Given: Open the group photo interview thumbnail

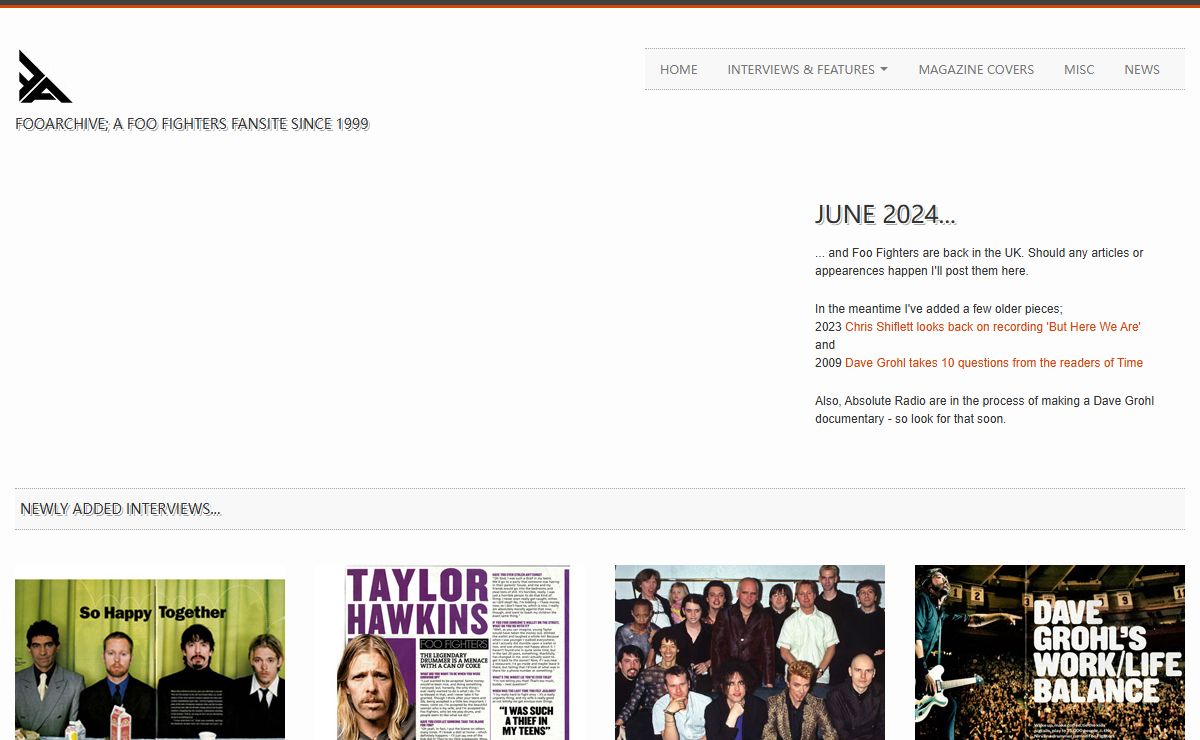Looking at the screenshot, I should (750, 653).
